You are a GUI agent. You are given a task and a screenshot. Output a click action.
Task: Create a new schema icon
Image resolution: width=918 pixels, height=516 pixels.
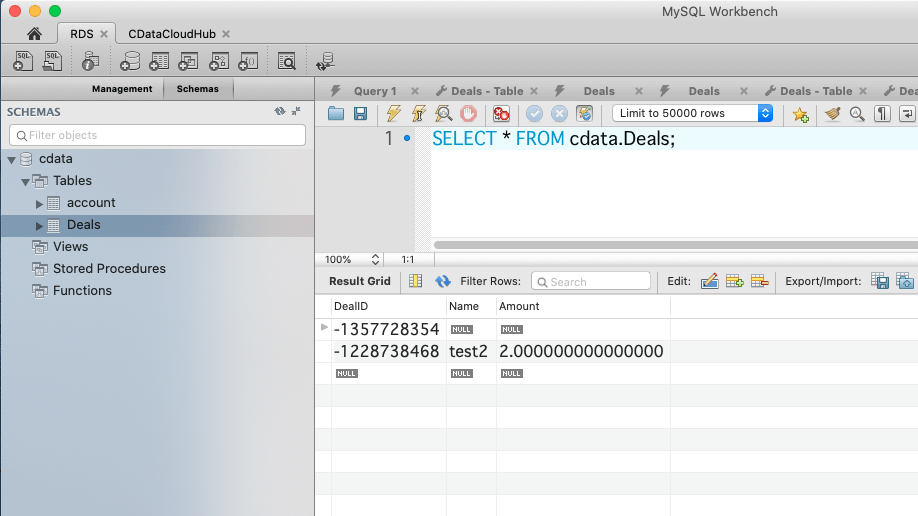pyautogui.click(x=129, y=61)
